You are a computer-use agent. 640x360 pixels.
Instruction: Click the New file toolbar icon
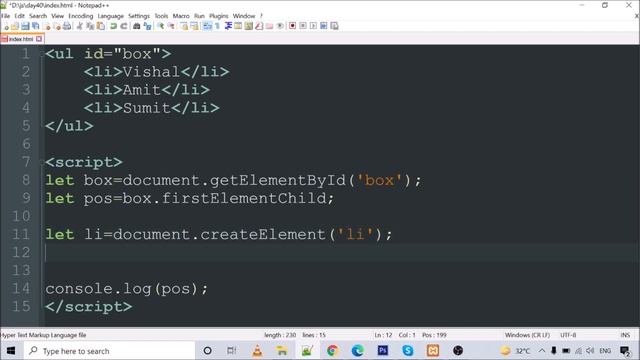pyautogui.click(x=7, y=26)
